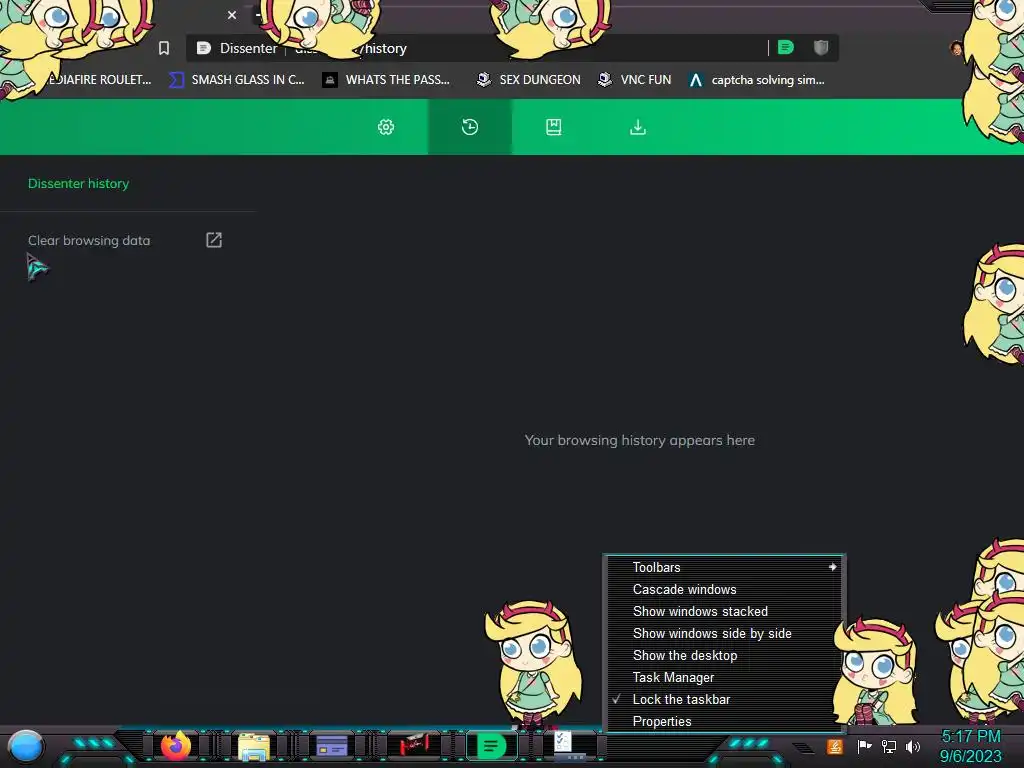Click Clear browsing data

89,240
